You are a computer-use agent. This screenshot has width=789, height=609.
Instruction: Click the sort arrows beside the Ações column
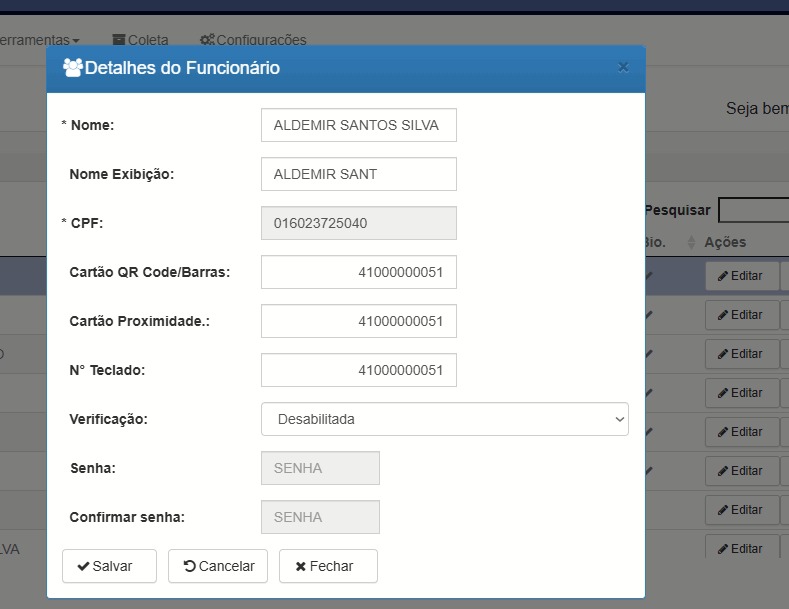pyautogui.click(x=691, y=243)
